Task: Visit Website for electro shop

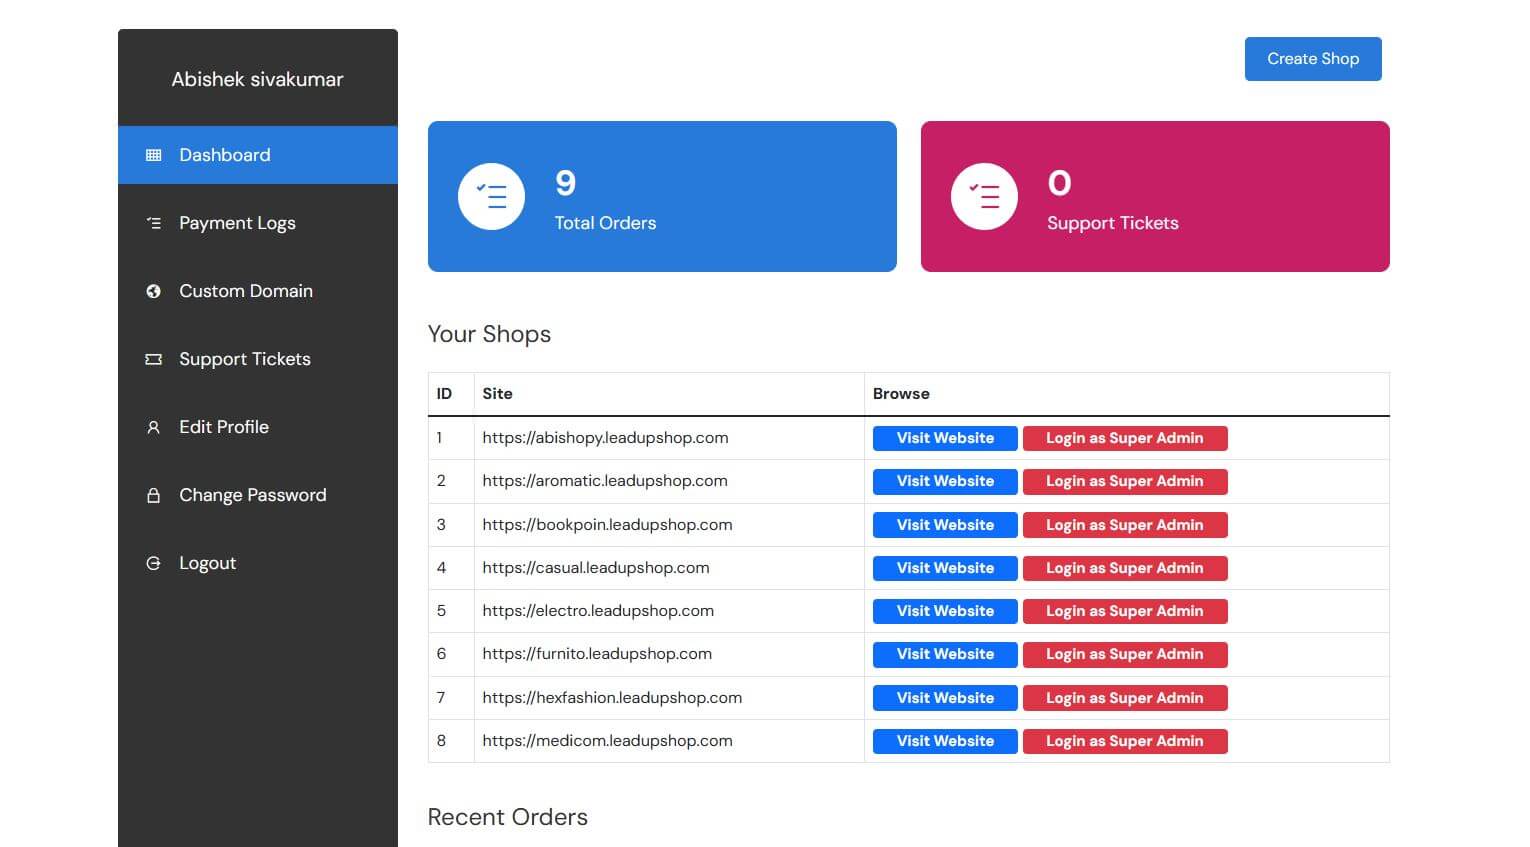Action: (945, 611)
